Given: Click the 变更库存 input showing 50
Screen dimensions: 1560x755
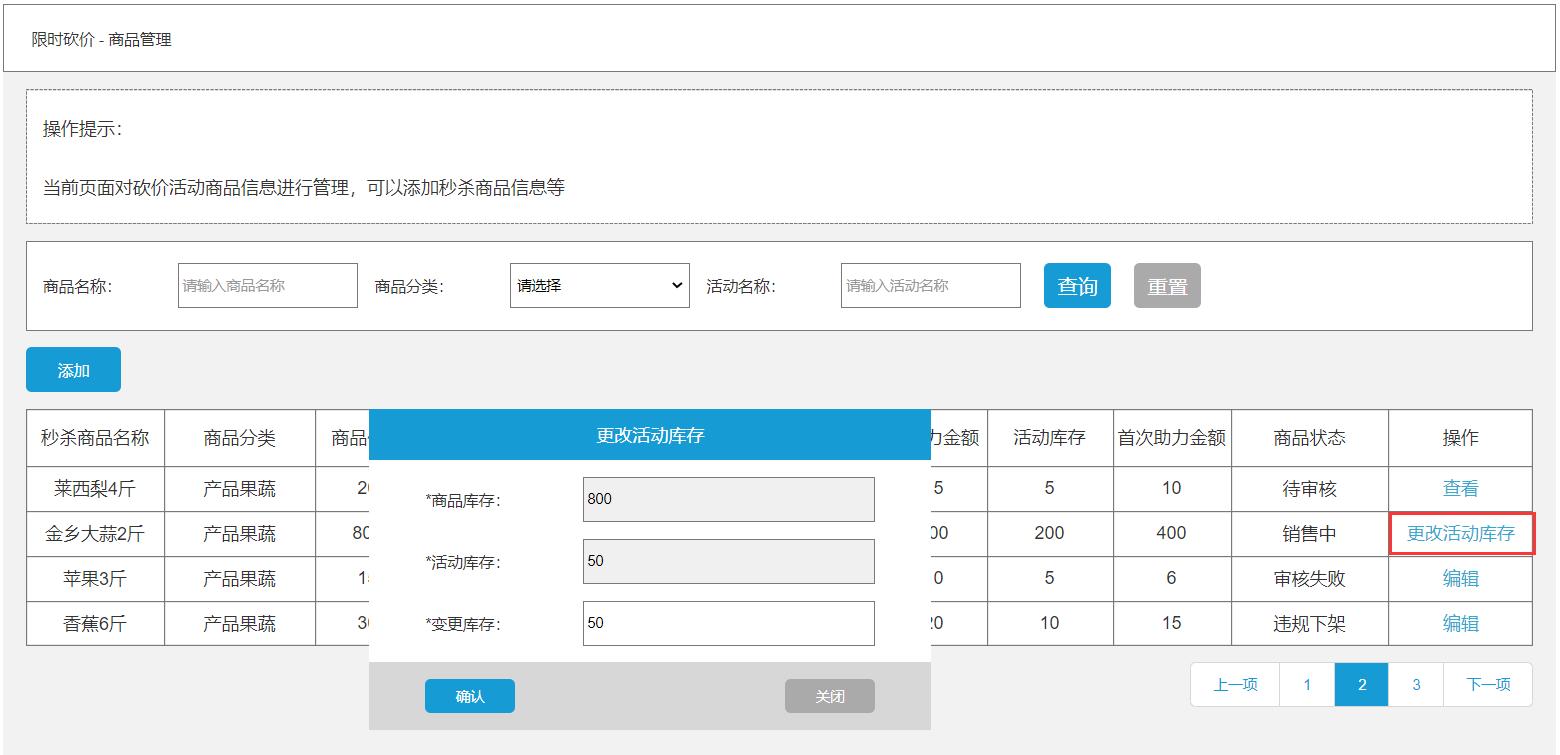Looking at the screenshot, I should coord(728,624).
